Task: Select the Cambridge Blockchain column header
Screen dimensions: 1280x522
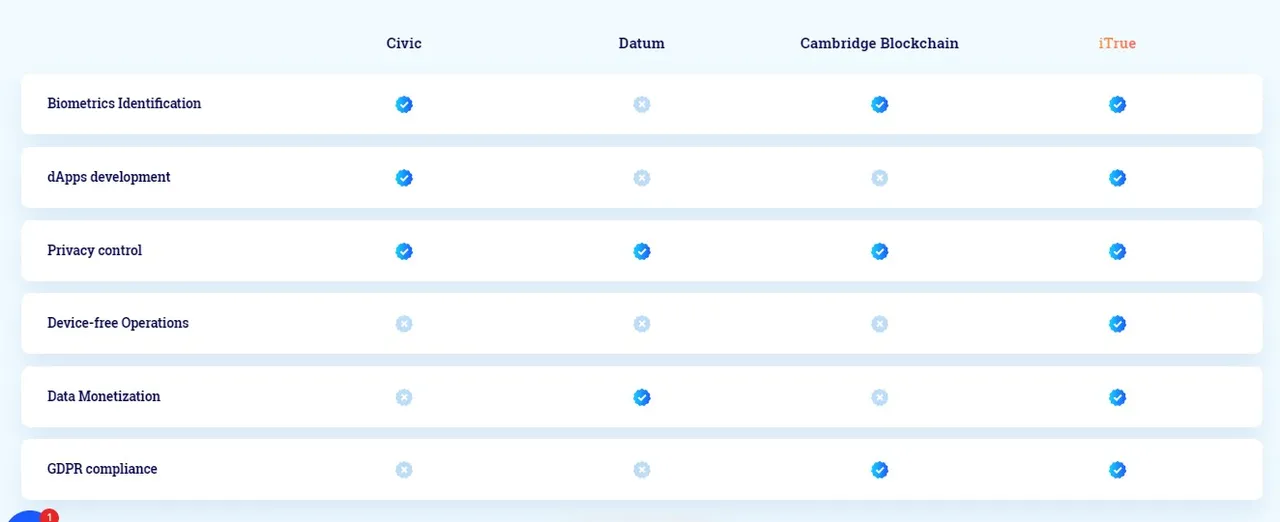Action: tap(879, 43)
